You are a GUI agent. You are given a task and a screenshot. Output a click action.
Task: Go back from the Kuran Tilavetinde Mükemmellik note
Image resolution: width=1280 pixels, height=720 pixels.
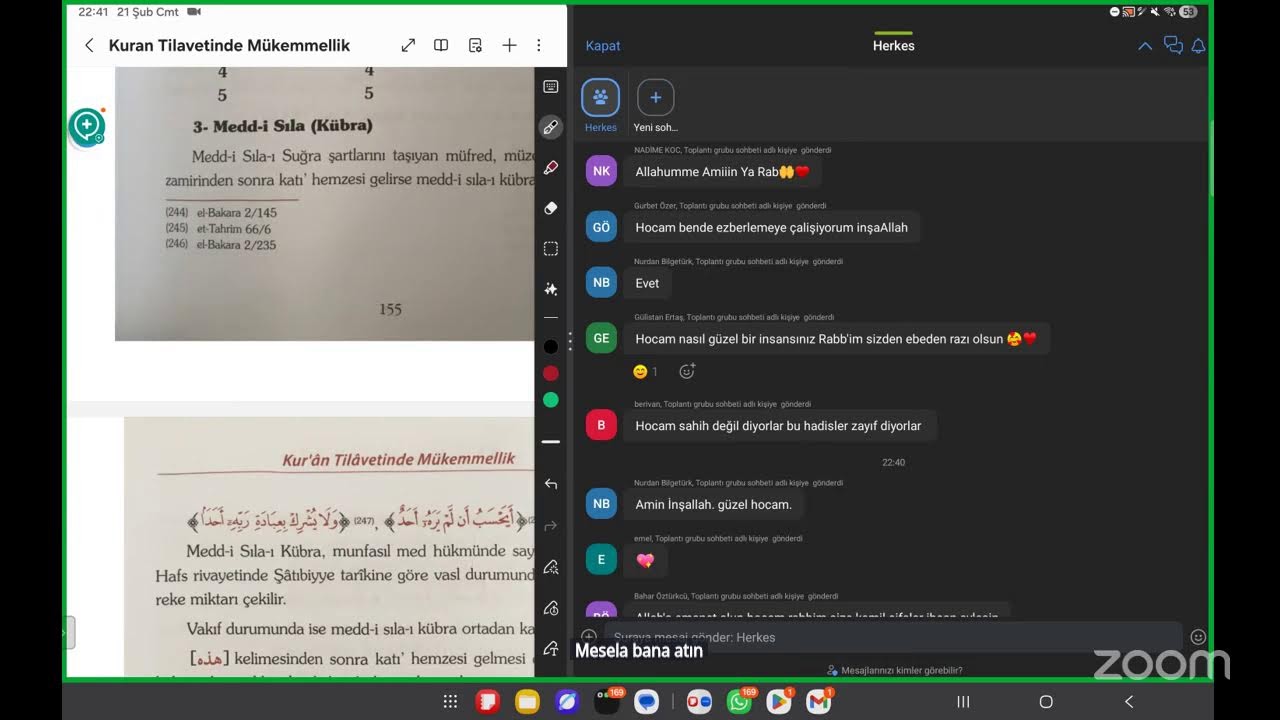coord(89,45)
